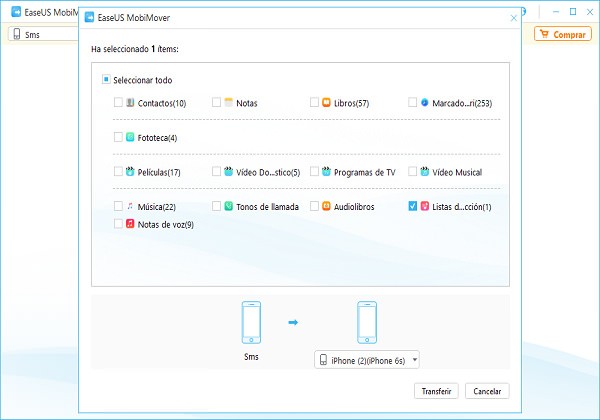This screenshot has width=600, height=420.
Task: Click the dropdown arrow beside iPhone 6s
Action: (x=414, y=360)
